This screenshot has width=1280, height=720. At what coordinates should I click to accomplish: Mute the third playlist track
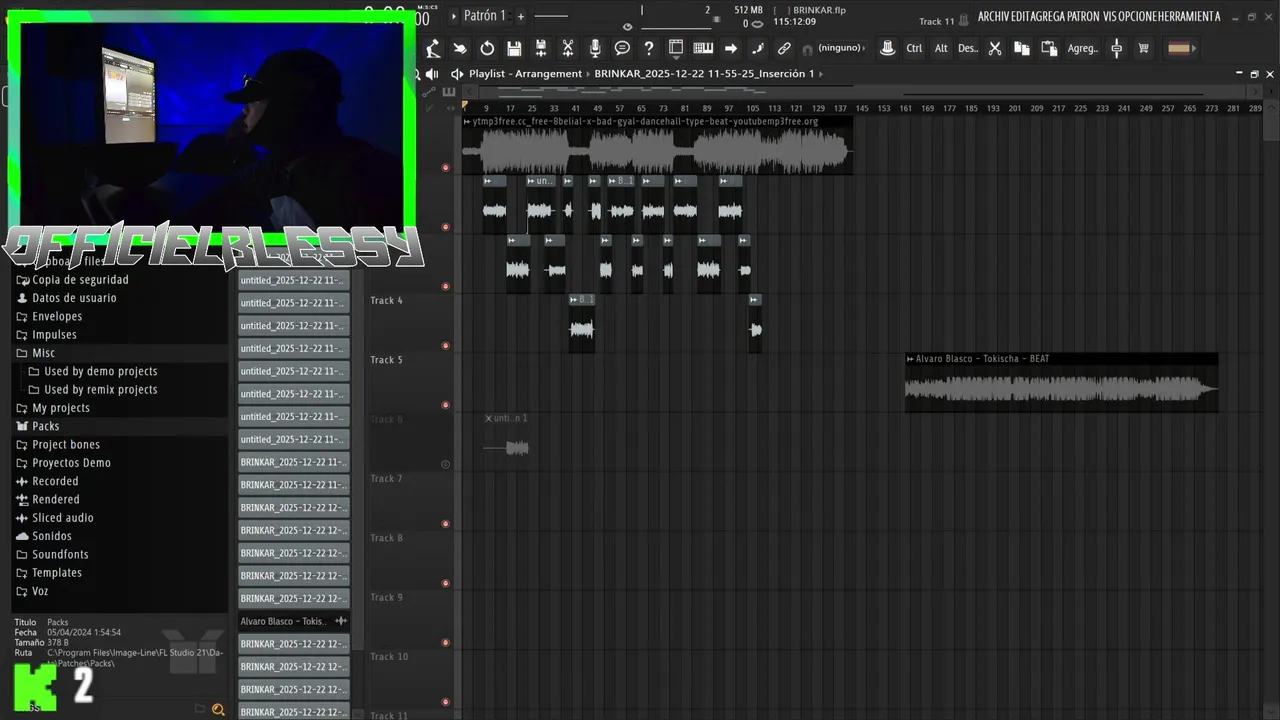(x=446, y=286)
